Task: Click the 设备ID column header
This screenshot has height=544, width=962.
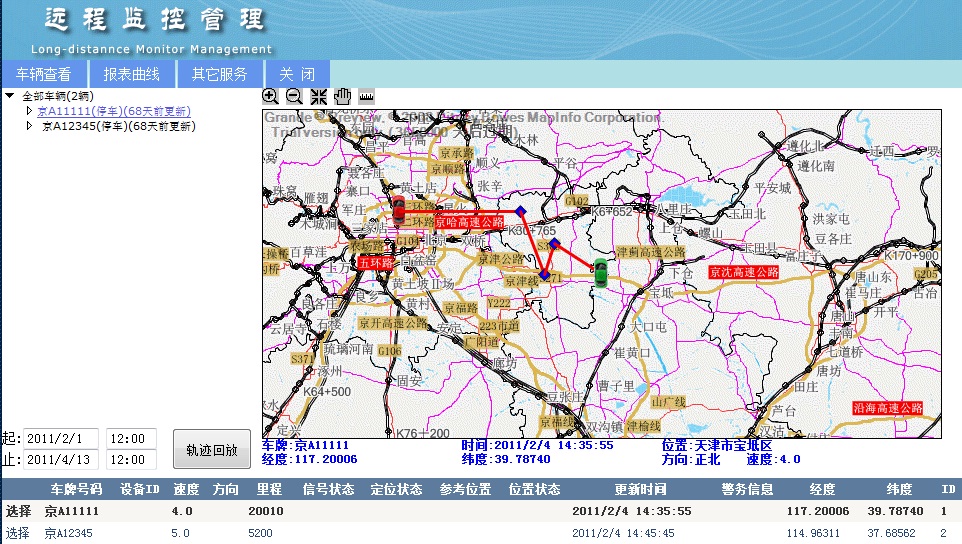Action: (x=139, y=489)
